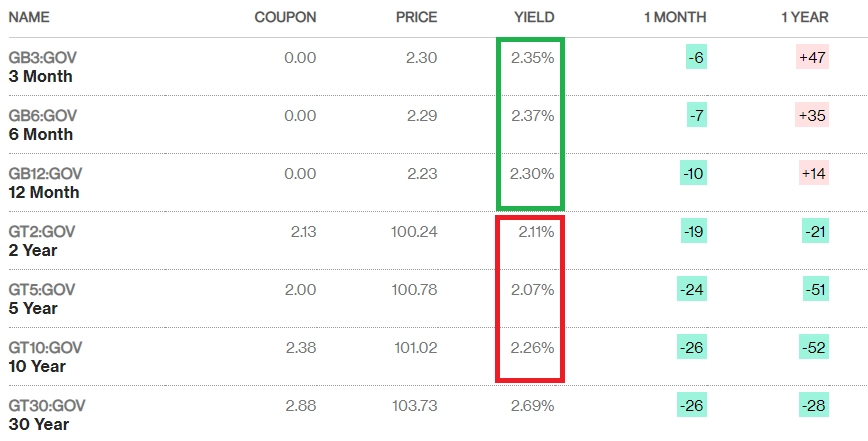Click the -6 one-month change badge
This screenshot has width=868, height=441.
click(696, 57)
